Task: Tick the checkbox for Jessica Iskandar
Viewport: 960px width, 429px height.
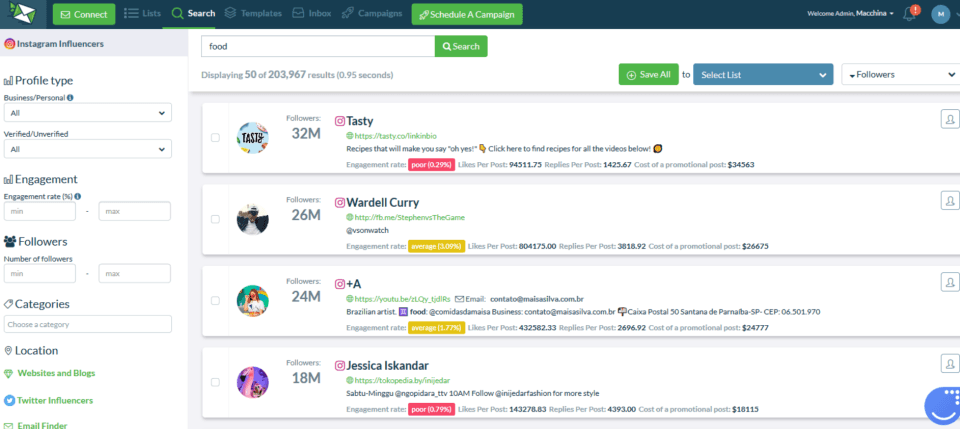Action: point(216,382)
